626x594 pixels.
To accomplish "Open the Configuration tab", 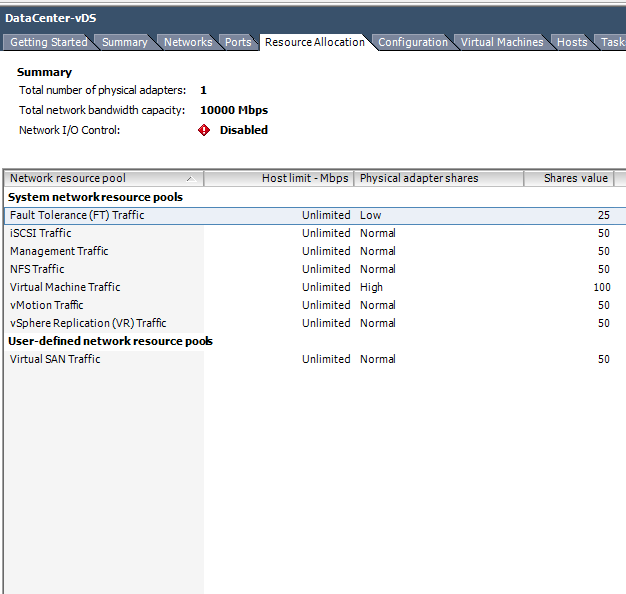I will pyautogui.click(x=413, y=42).
